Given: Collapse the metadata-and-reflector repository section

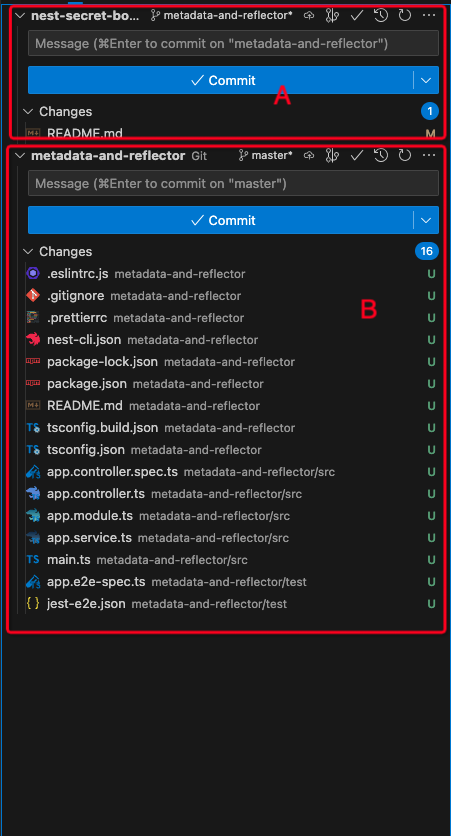Looking at the screenshot, I should coord(20,156).
